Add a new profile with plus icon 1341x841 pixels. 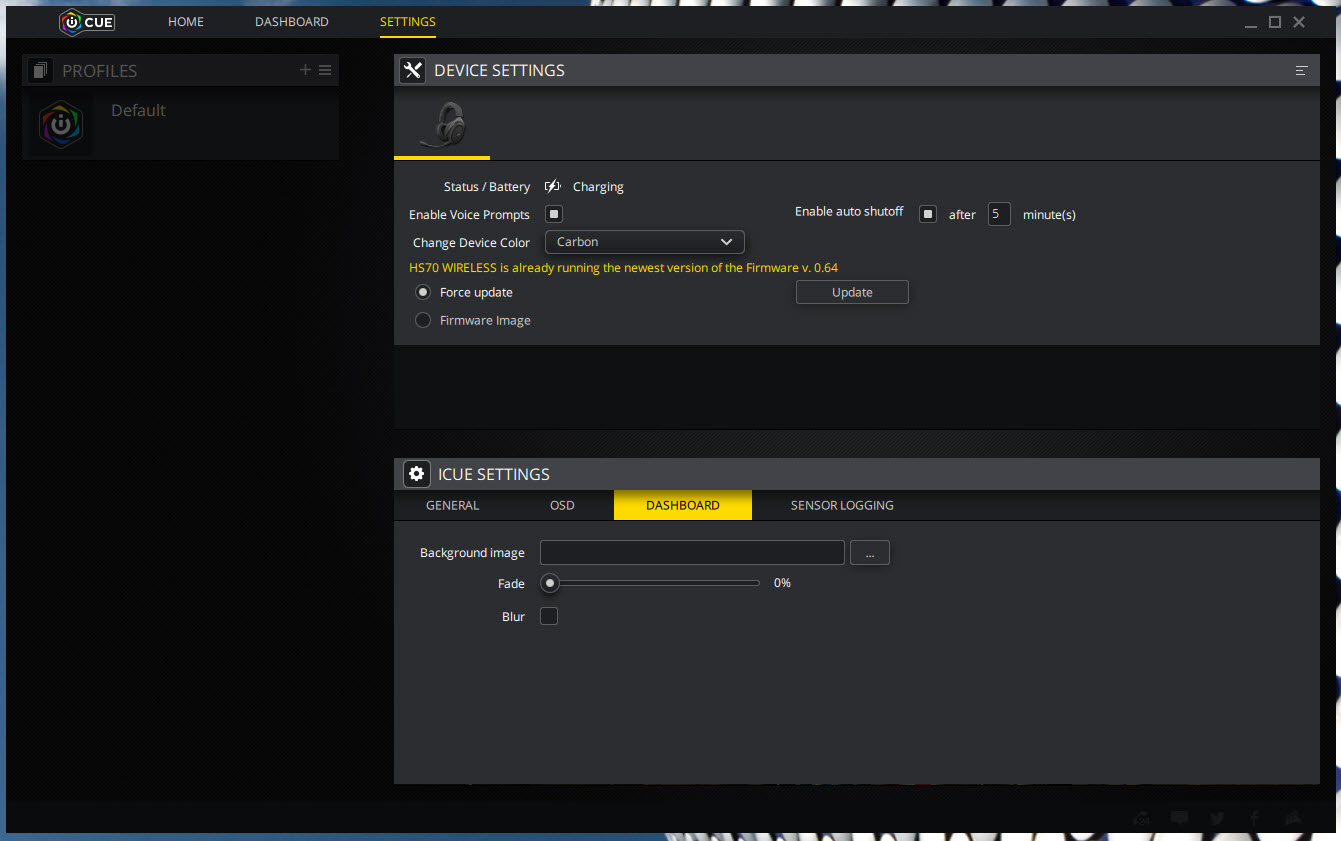point(305,70)
